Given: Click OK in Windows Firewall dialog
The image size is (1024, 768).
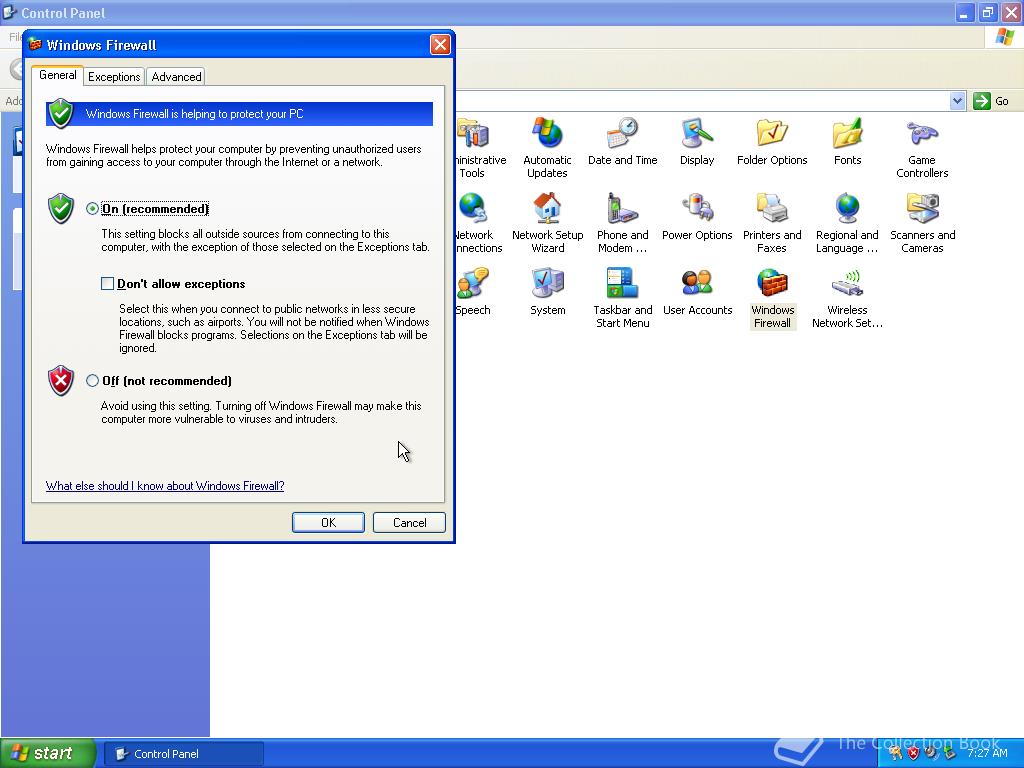Looking at the screenshot, I should [328, 522].
